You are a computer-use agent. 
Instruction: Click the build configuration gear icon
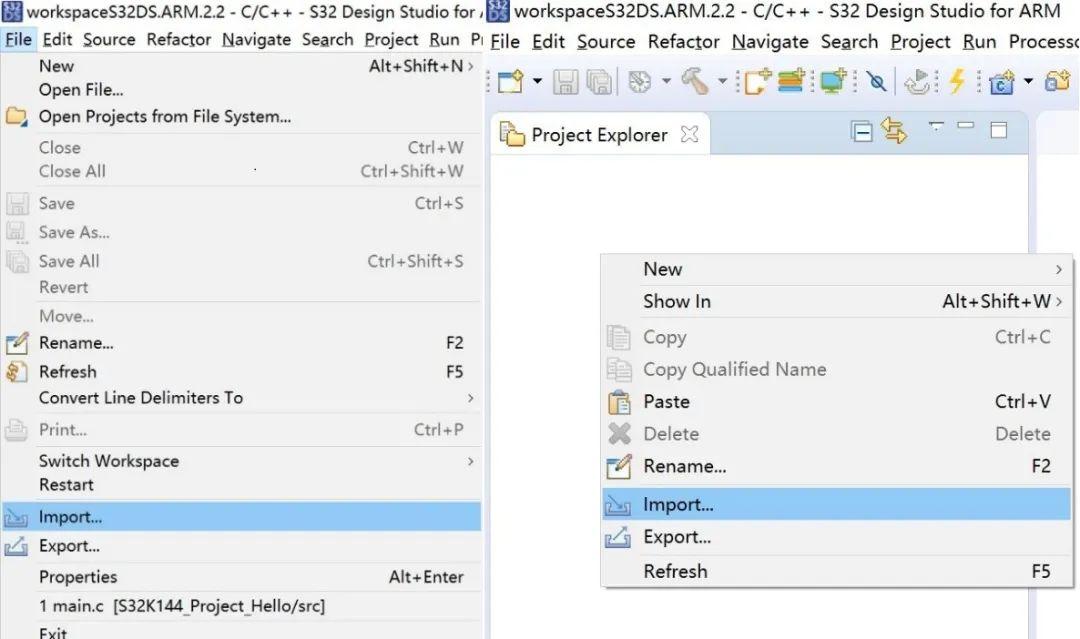coord(640,82)
